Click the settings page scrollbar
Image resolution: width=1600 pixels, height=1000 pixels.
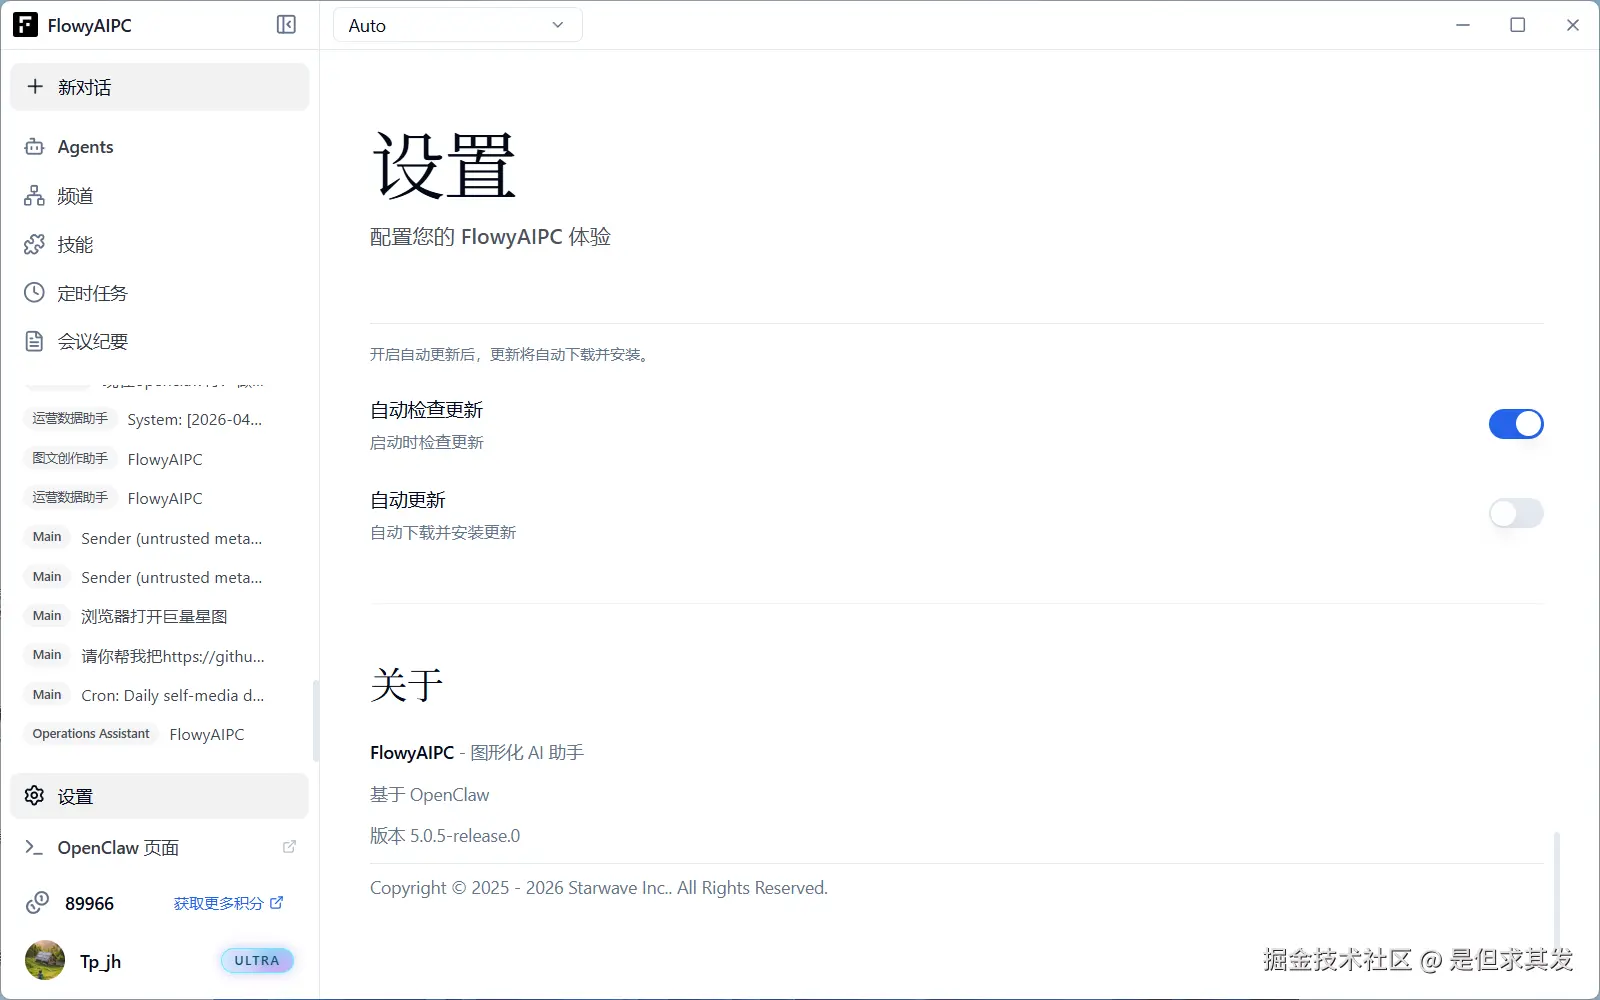[1556, 888]
